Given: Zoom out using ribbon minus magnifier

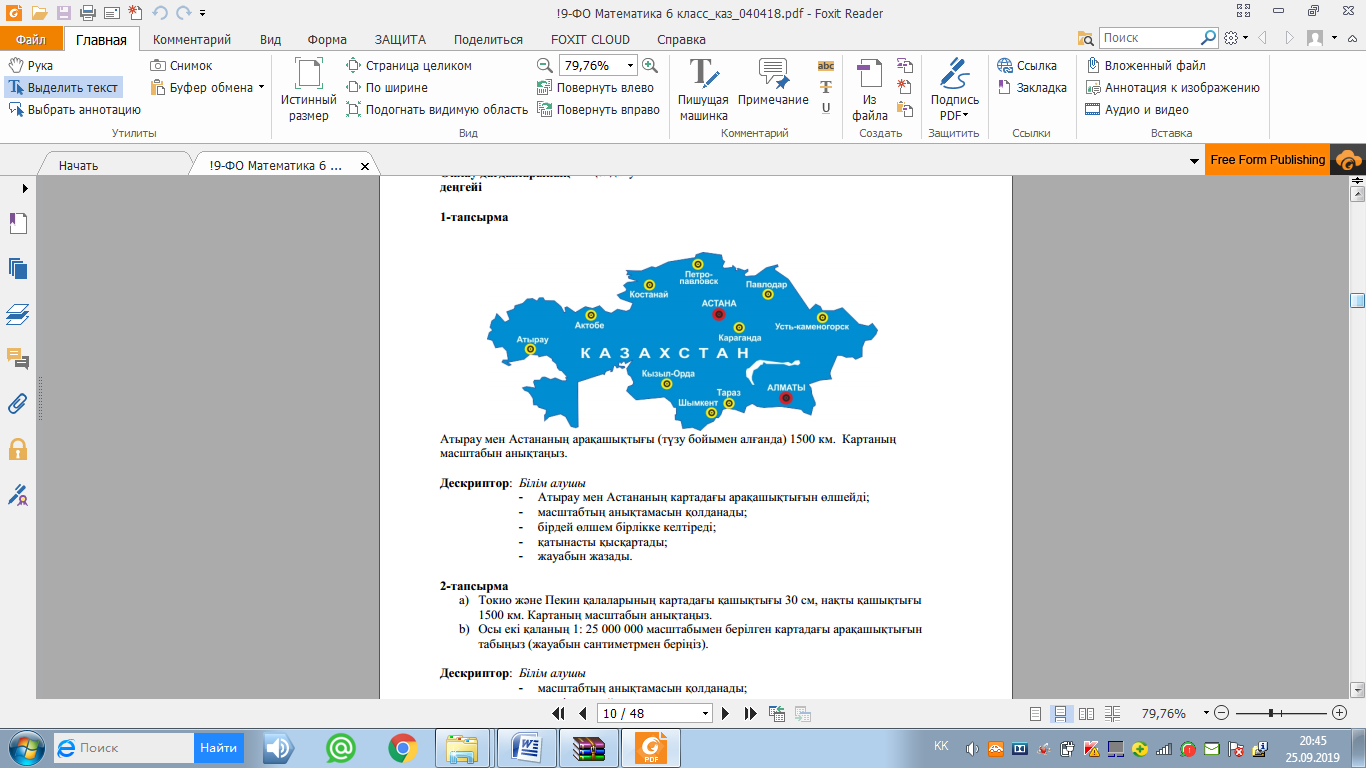Looking at the screenshot, I should (545, 66).
